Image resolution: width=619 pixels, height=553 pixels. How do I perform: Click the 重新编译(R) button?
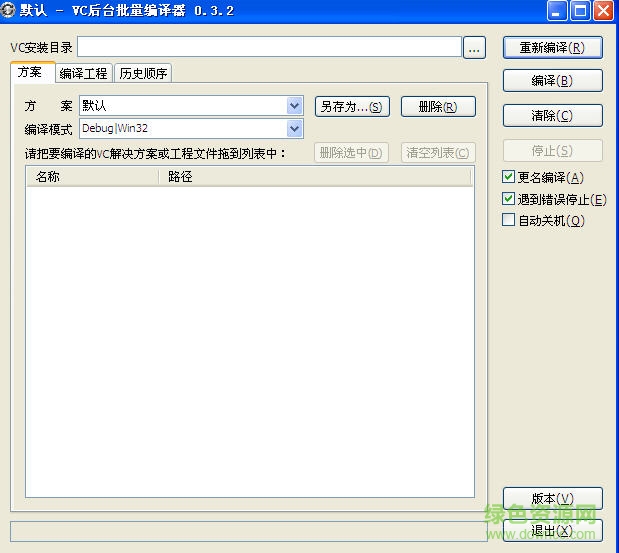point(553,48)
